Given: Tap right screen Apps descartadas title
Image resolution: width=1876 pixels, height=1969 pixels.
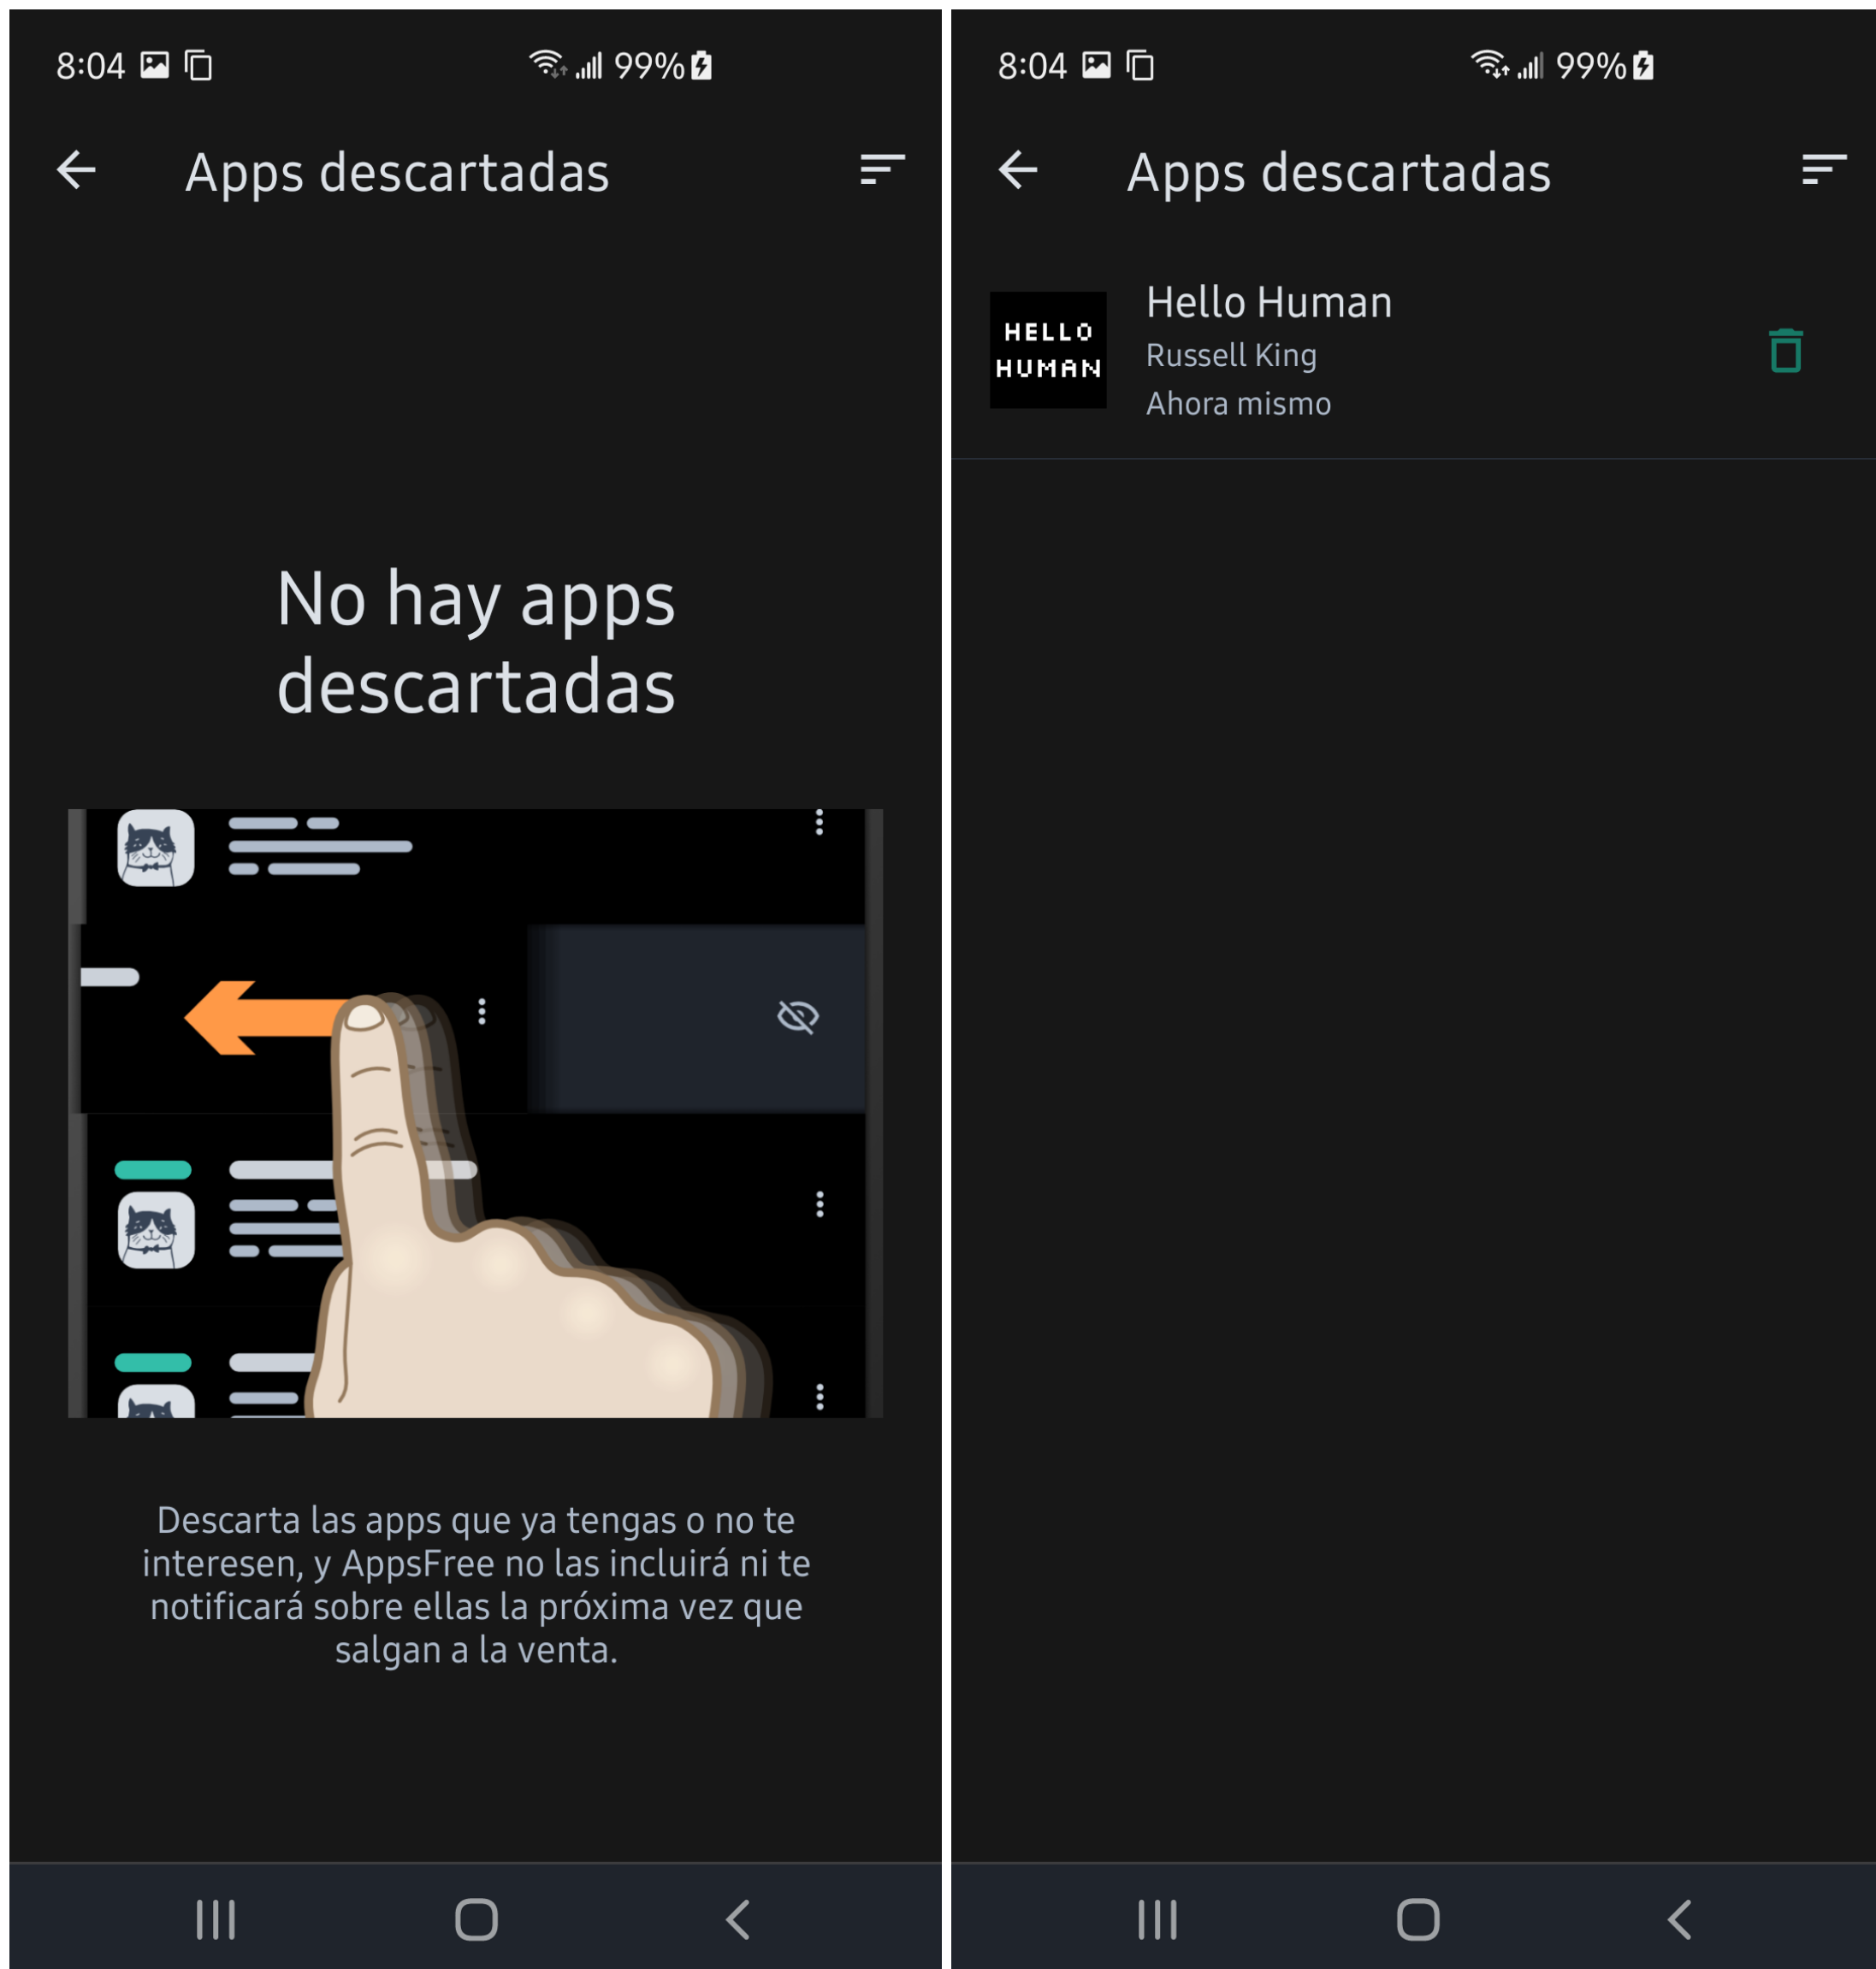Looking at the screenshot, I should coord(1339,173).
